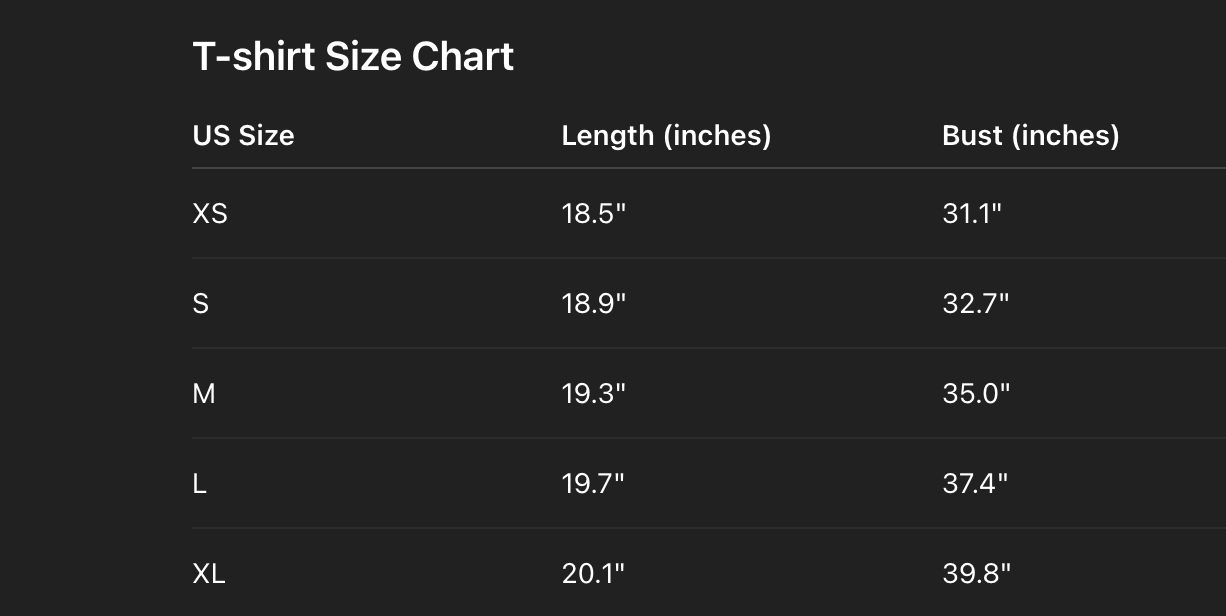Click the 18.9" length value
This screenshot has width=1226, height=616.
[593, 304]
